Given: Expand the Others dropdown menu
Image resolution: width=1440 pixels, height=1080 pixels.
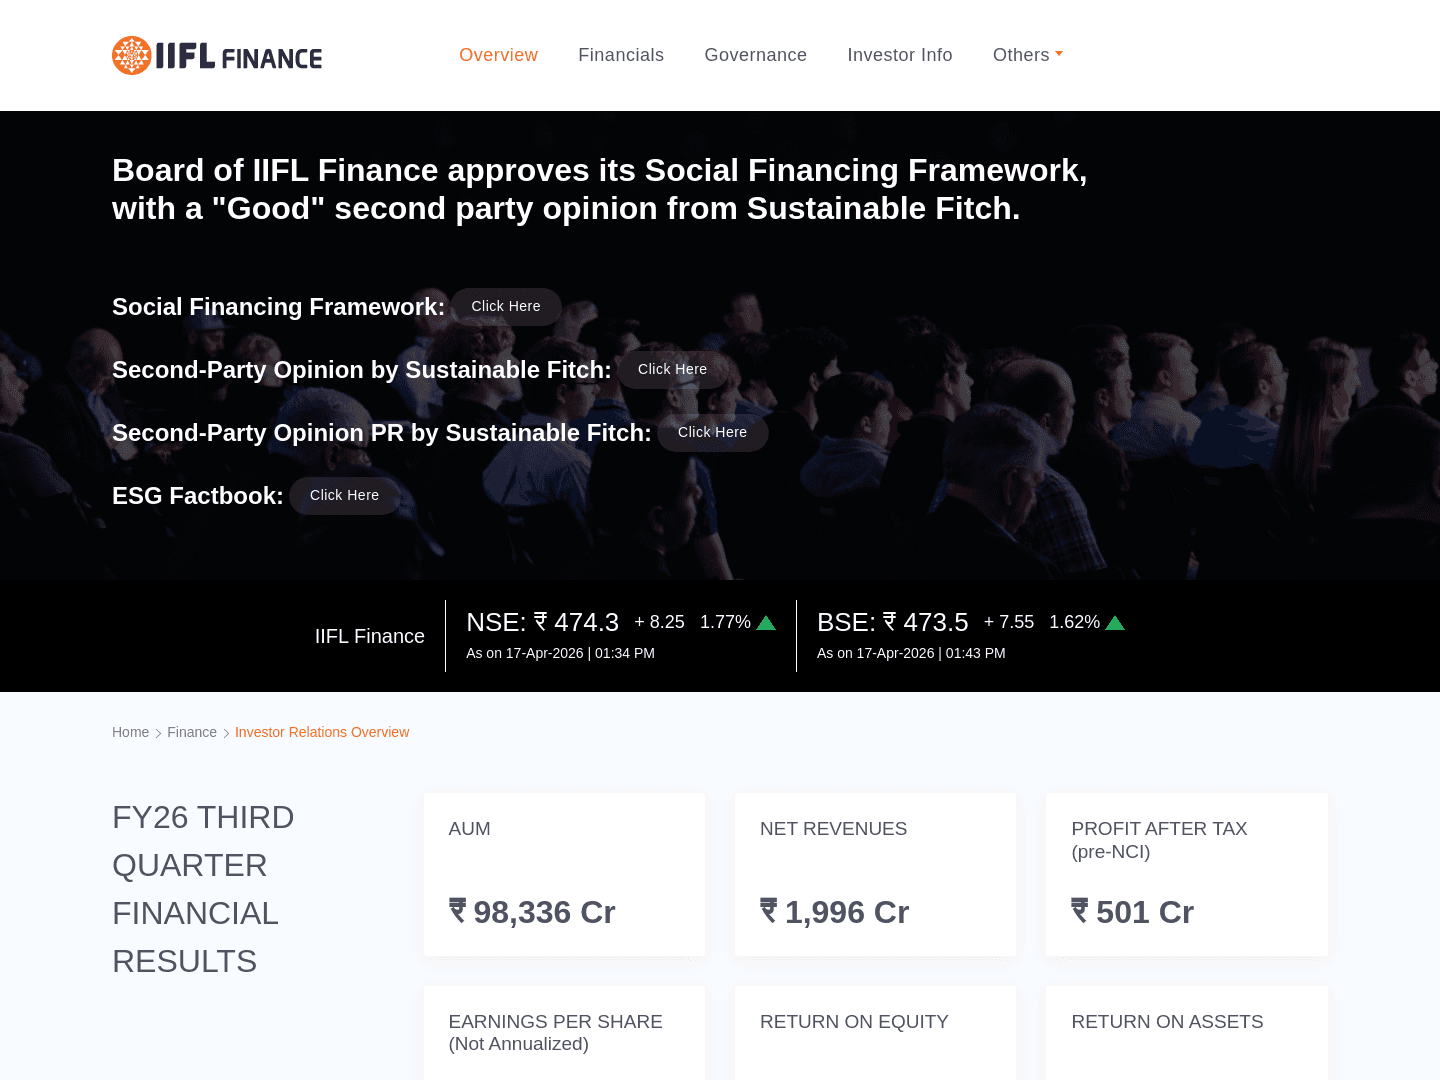Looking at the screenshot, I should pyautogui.click(x=1028, y=55).
